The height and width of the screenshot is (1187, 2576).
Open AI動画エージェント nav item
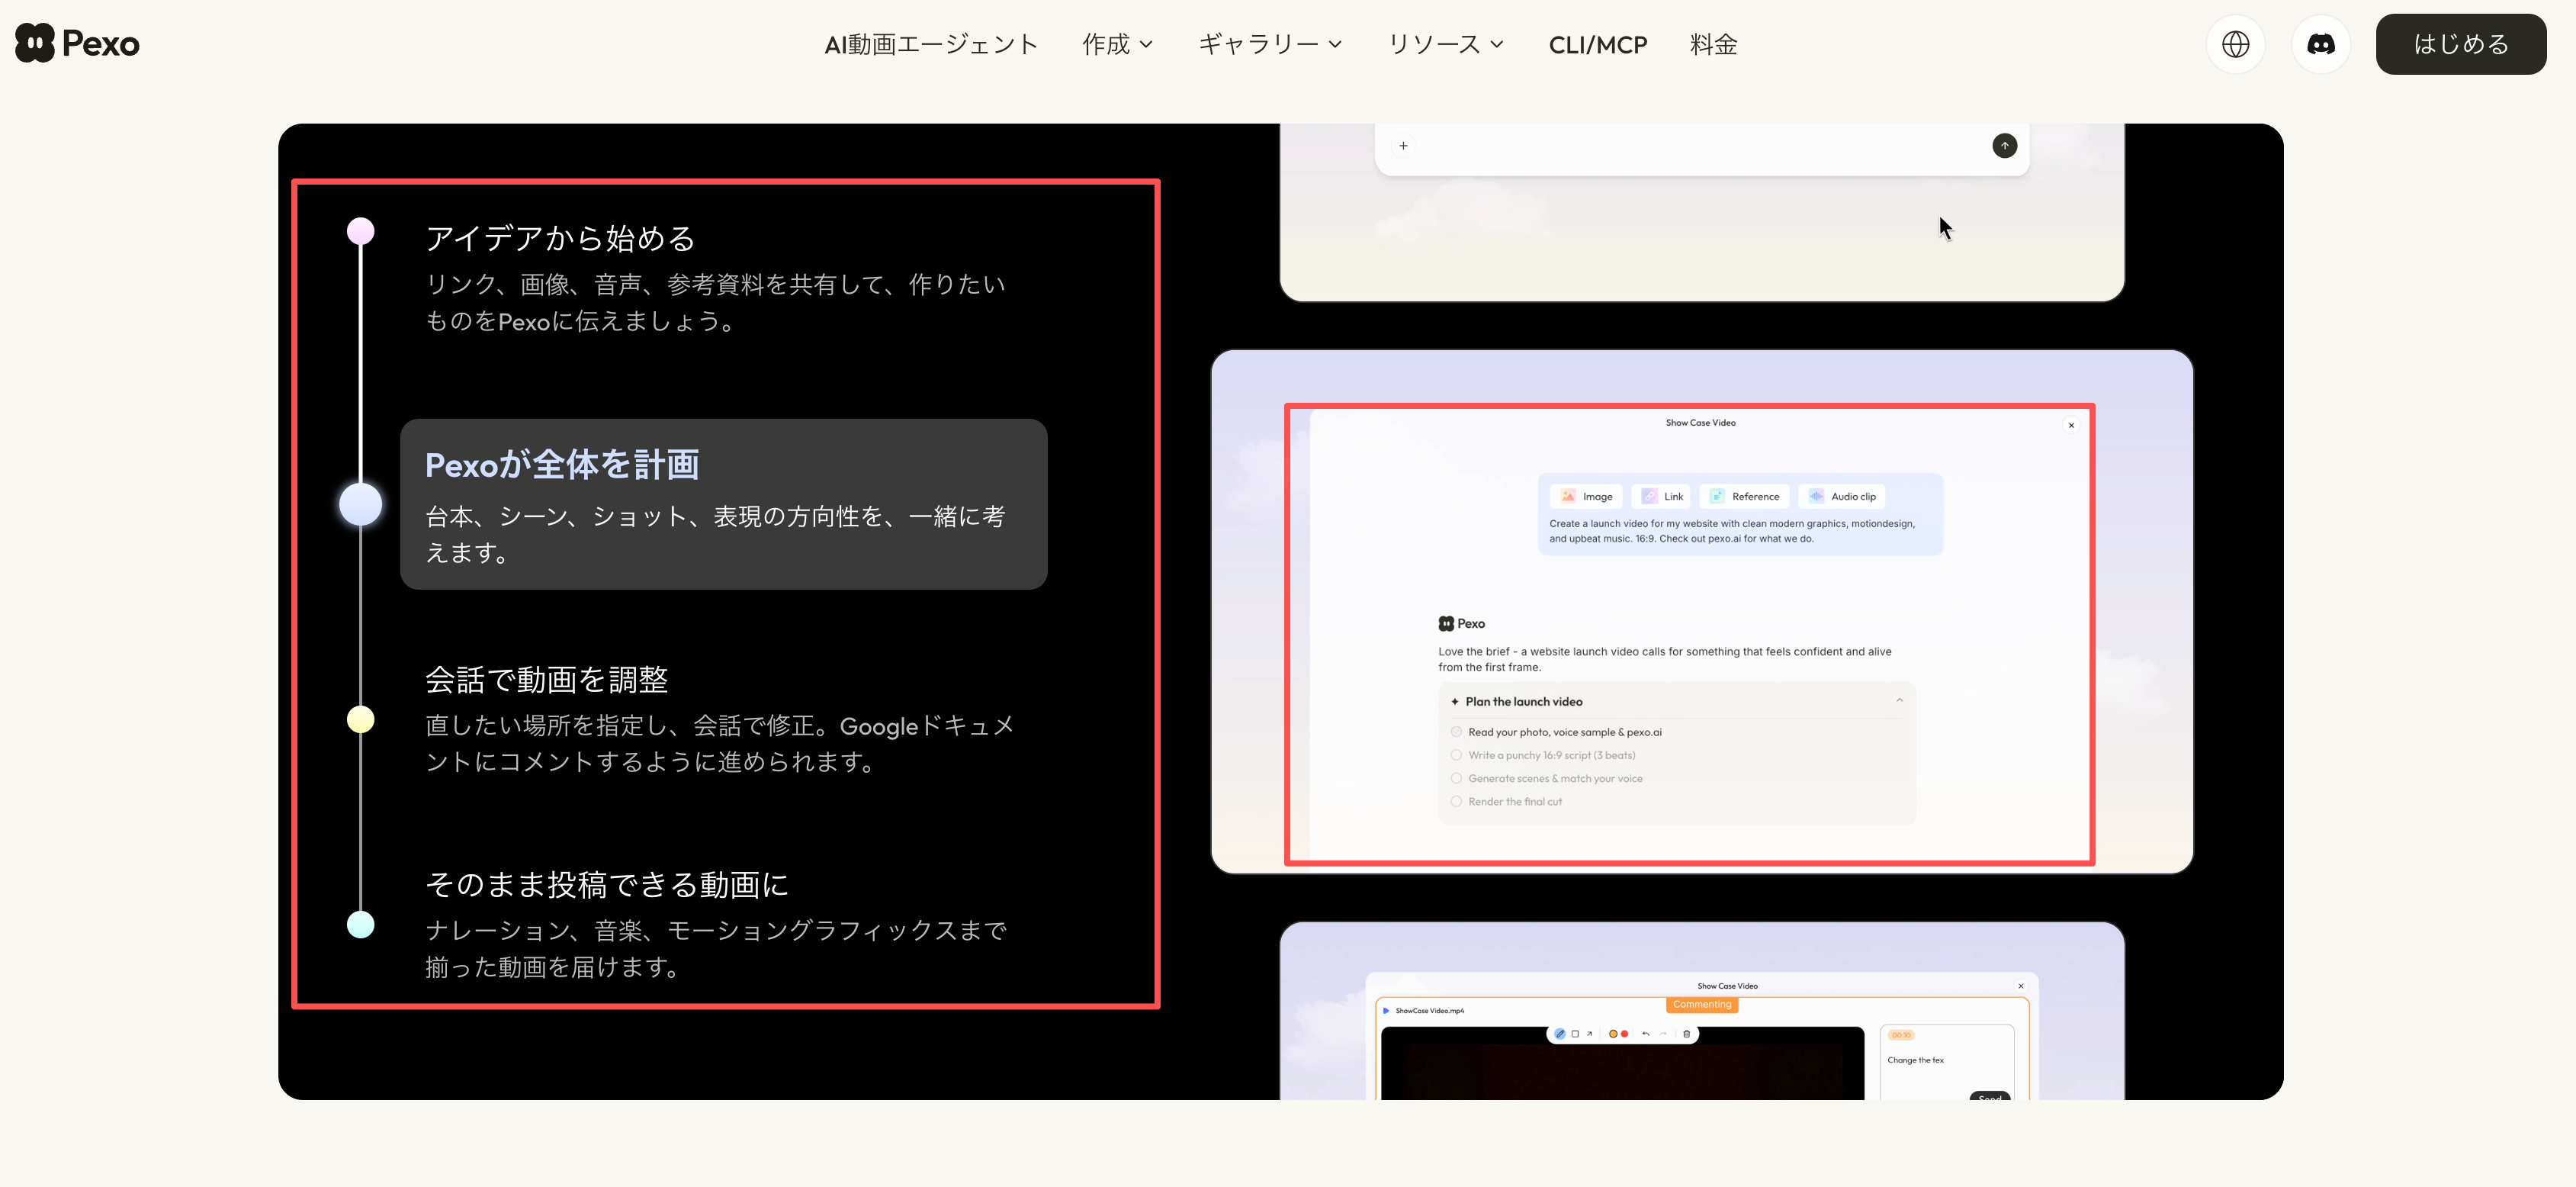931,44
